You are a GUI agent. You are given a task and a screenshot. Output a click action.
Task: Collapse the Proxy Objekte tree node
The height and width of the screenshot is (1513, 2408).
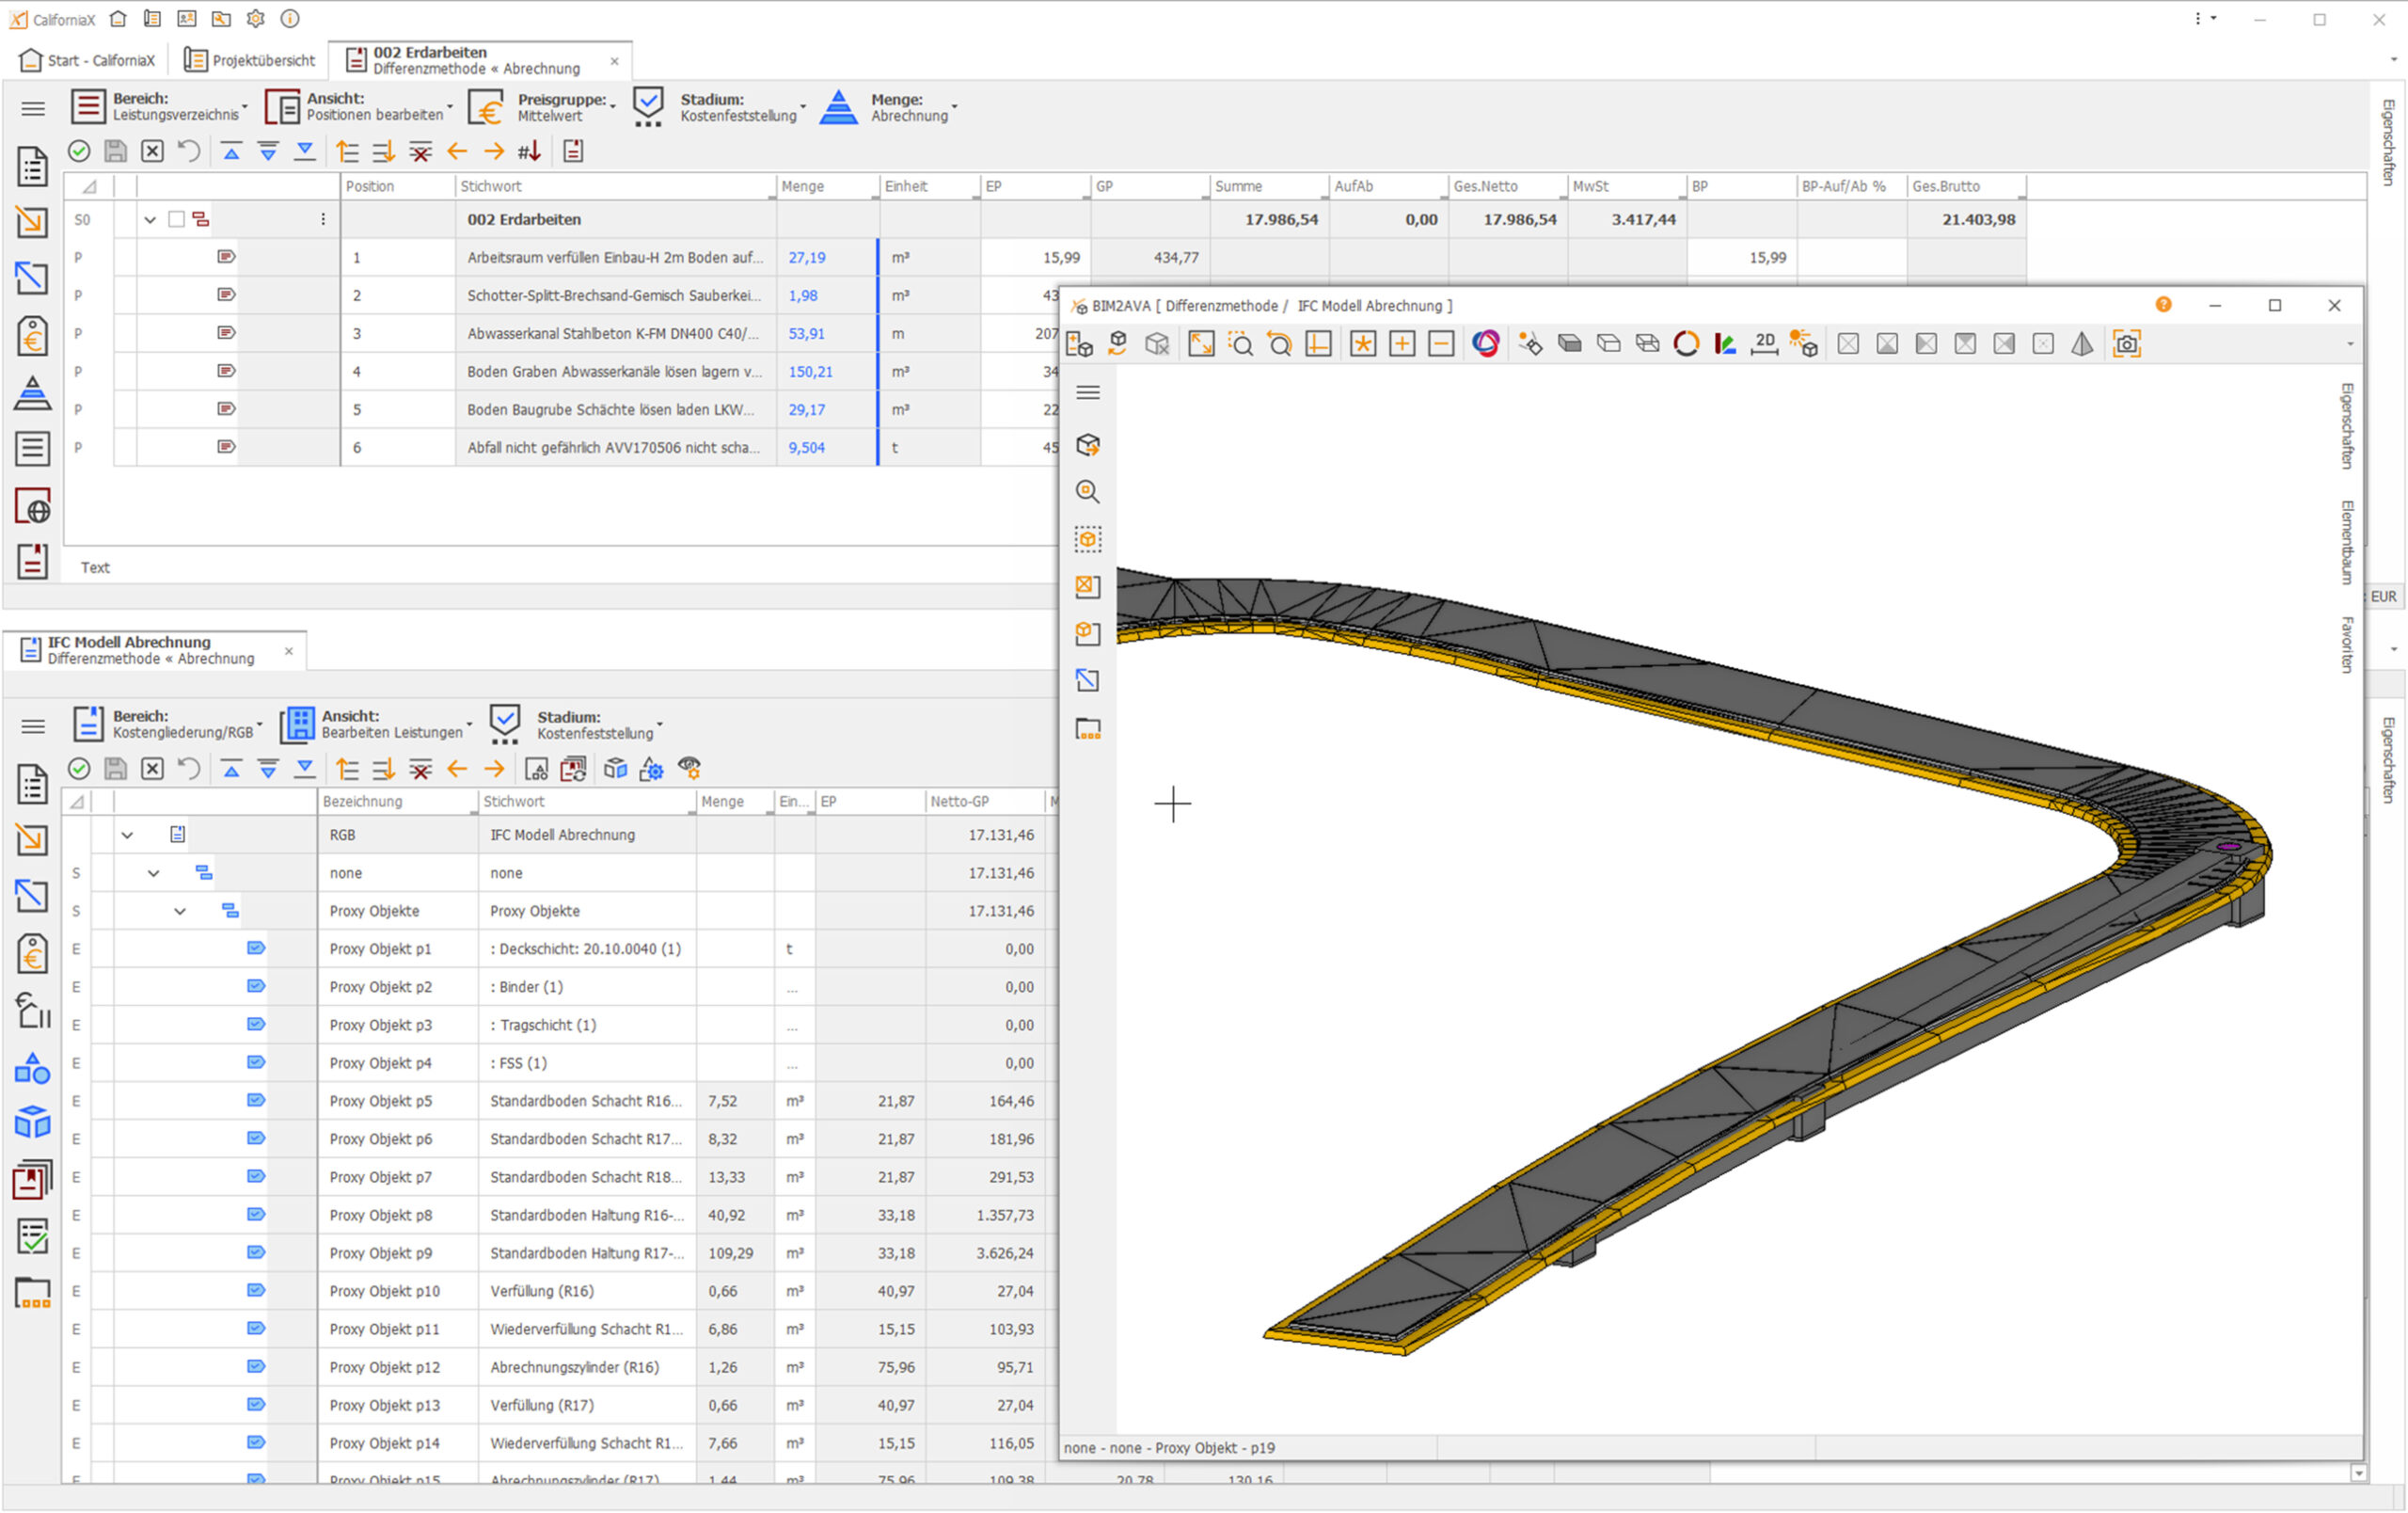click(x=180, y=911)
